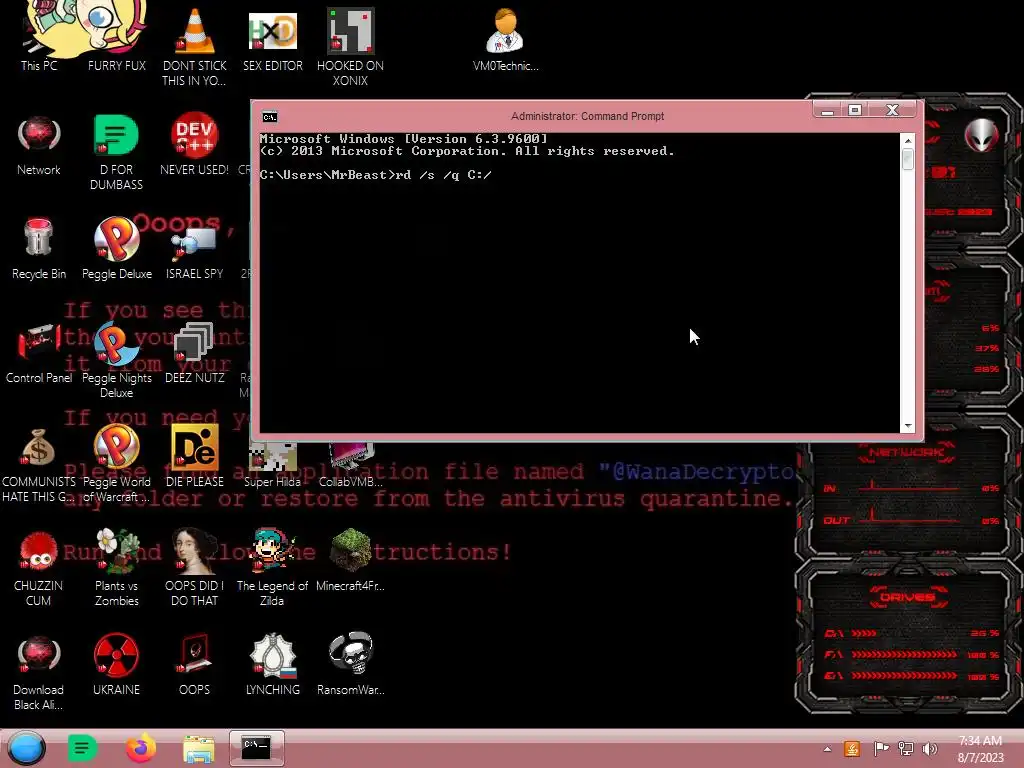Select the Download Black Ali icon
The width and height of the screenshot is (1024, 768).
pos(39,671)
